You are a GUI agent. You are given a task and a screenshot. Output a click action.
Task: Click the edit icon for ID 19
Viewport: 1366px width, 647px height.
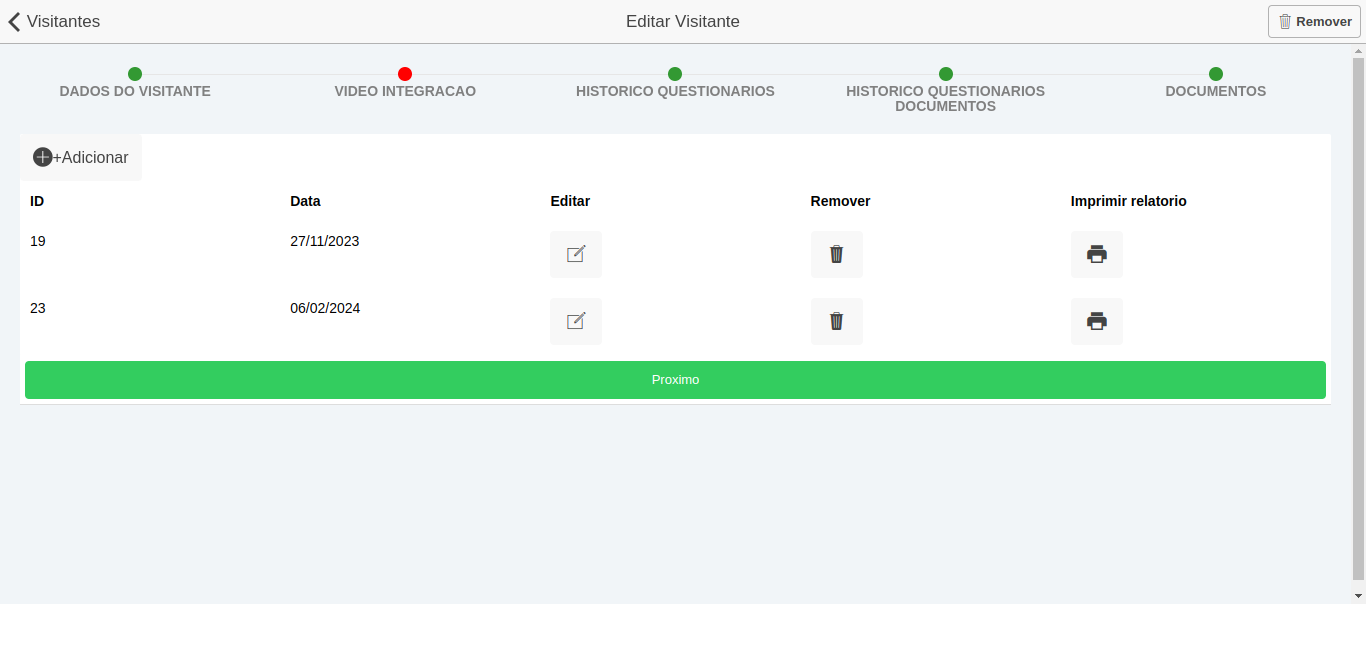tap(576, 254)
